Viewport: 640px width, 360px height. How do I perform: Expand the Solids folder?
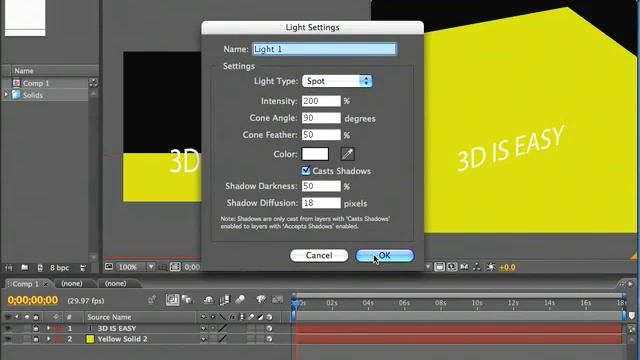(x=6, y=95)
